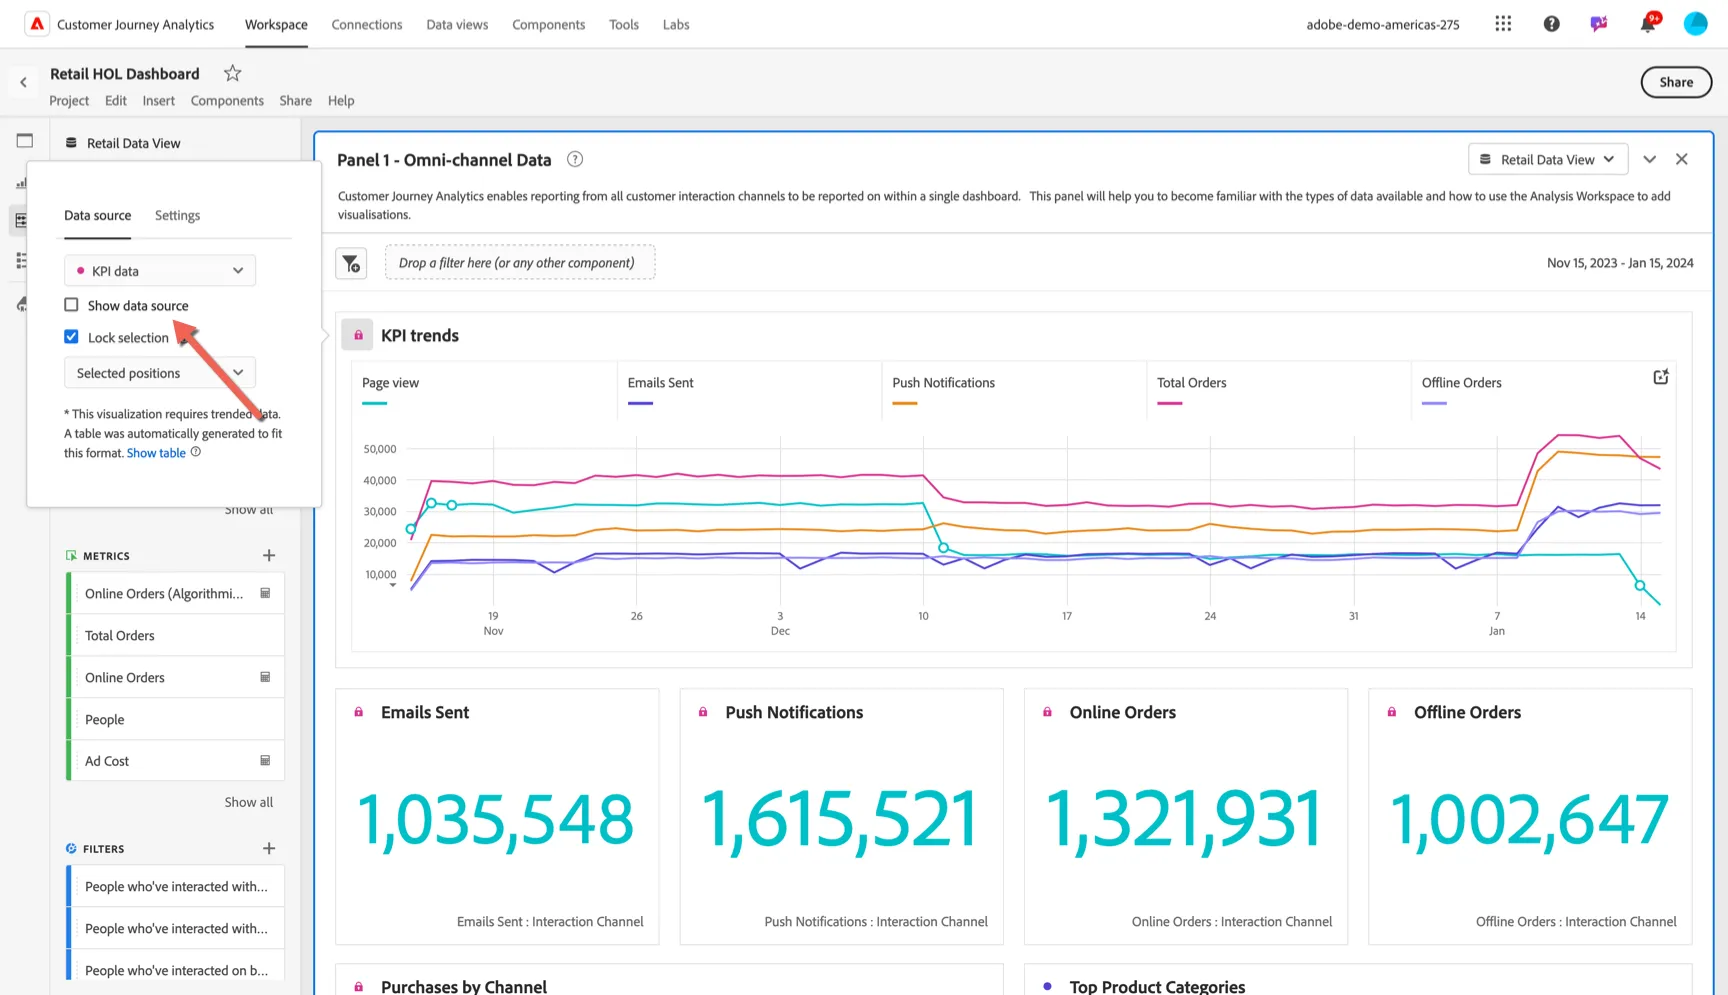Select the Total Orders metric row

click(176, 635)
